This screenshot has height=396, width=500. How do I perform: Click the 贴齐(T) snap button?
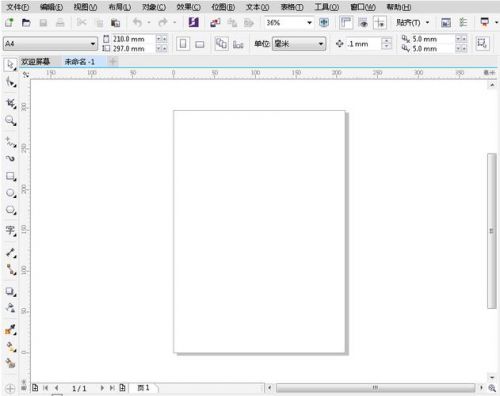click(412, 23)
